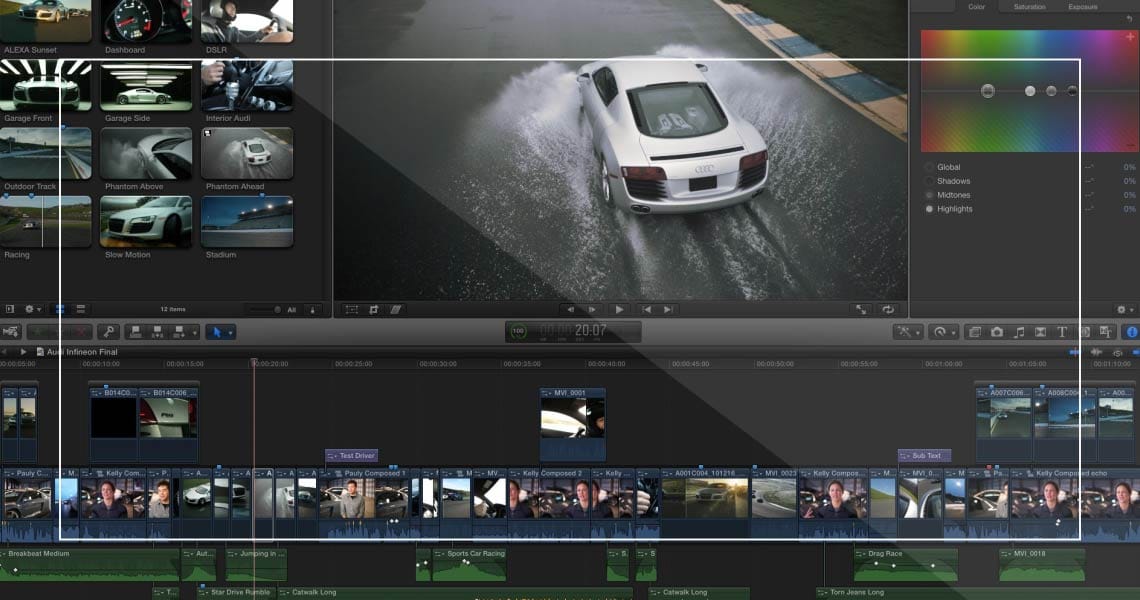Click the import media camera icon
This screenshot has height=600, width=1140.
(x=12, y=332)
